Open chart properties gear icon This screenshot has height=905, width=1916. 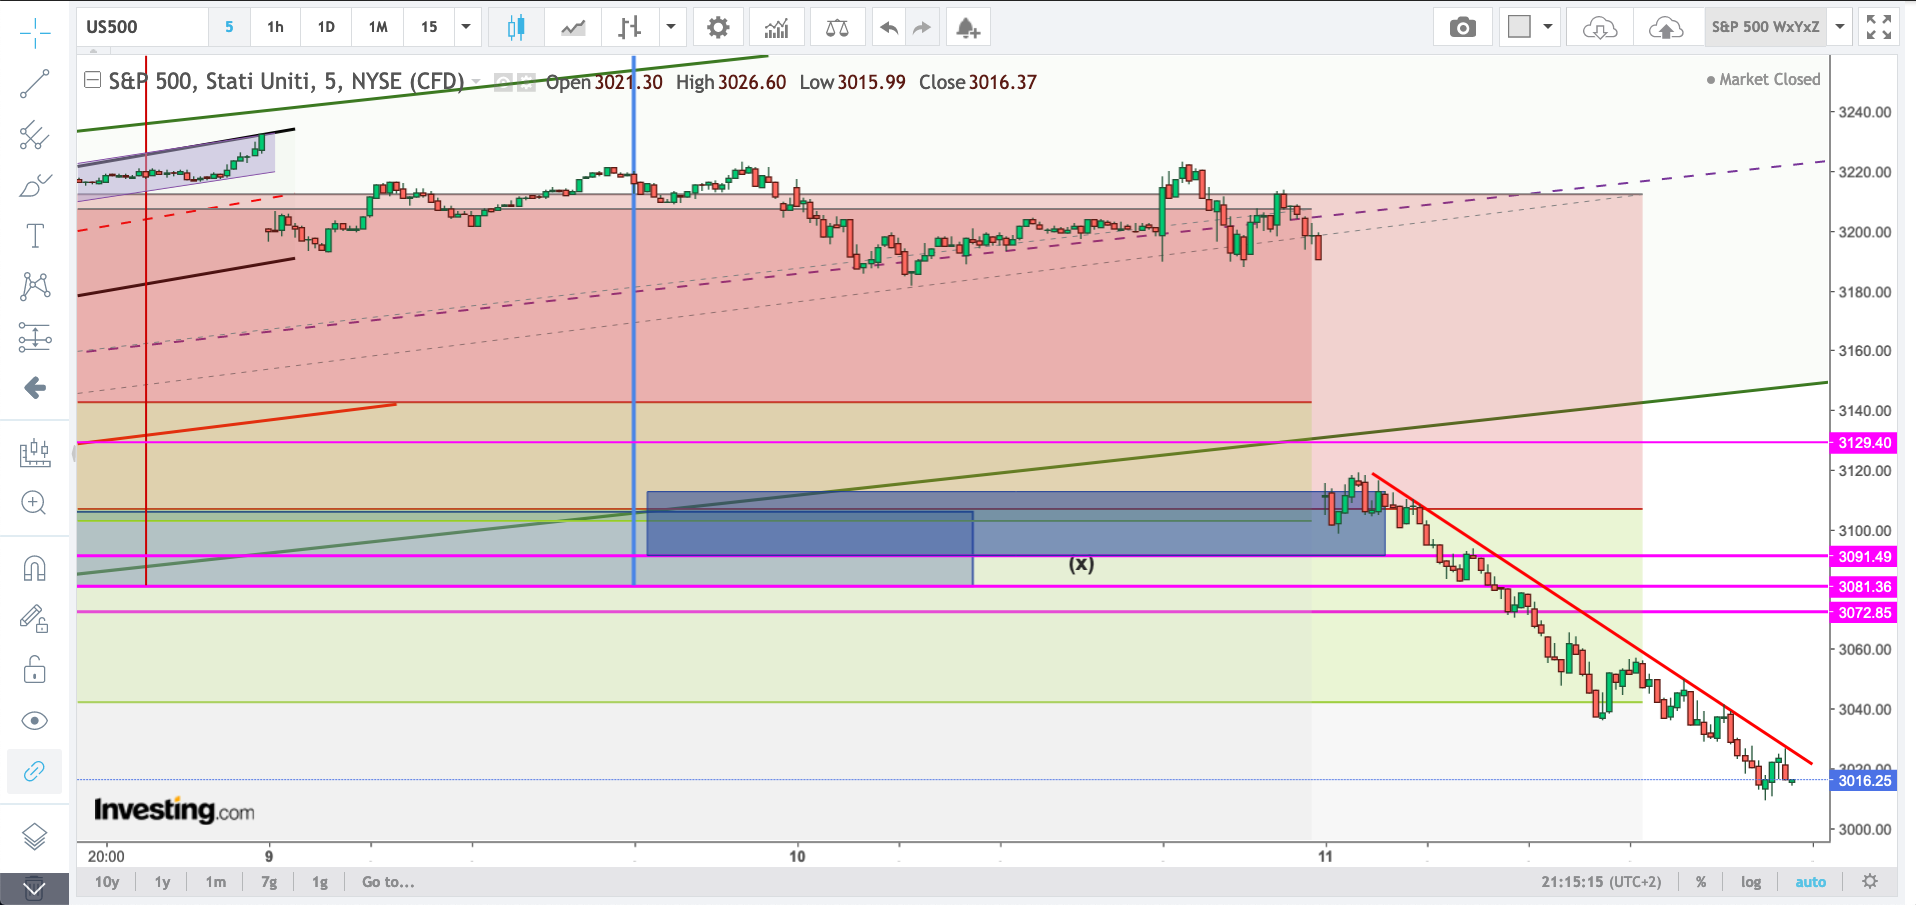(x=718, y=27)
